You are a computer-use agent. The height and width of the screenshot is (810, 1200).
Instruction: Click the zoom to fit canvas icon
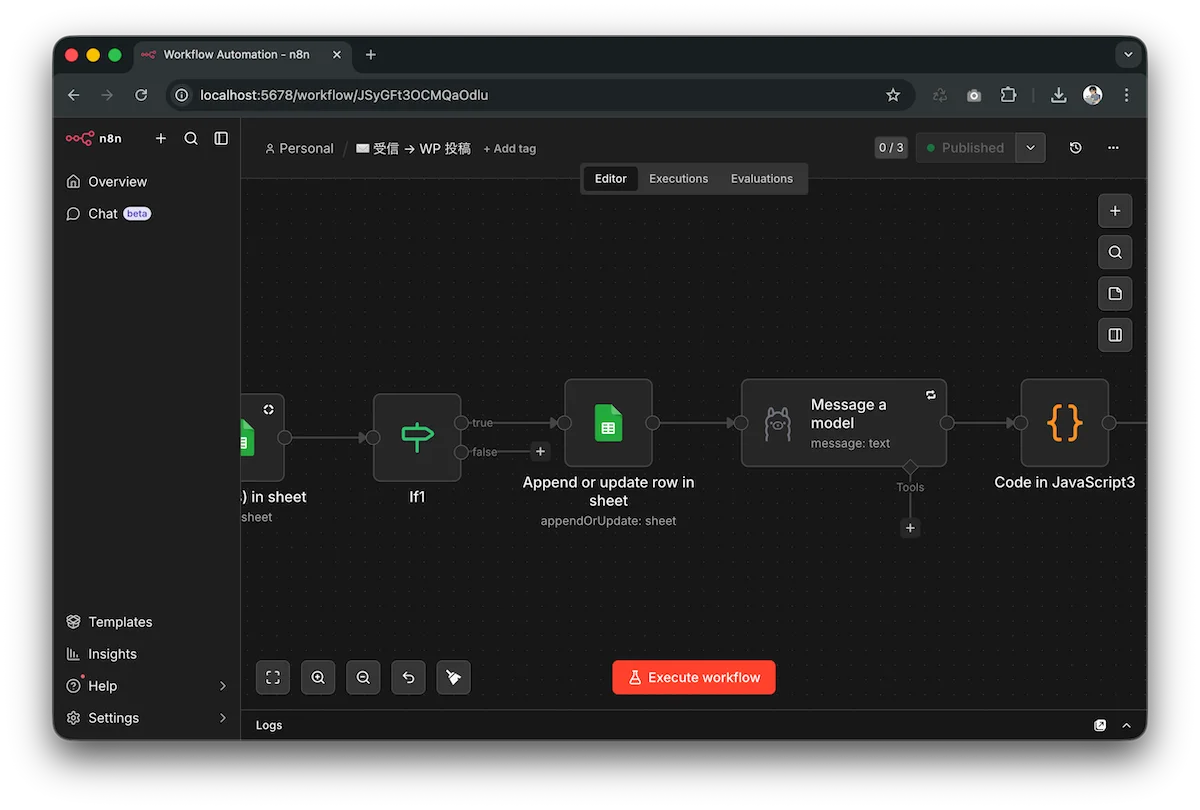pyautogui.click(x=273, y=678)
